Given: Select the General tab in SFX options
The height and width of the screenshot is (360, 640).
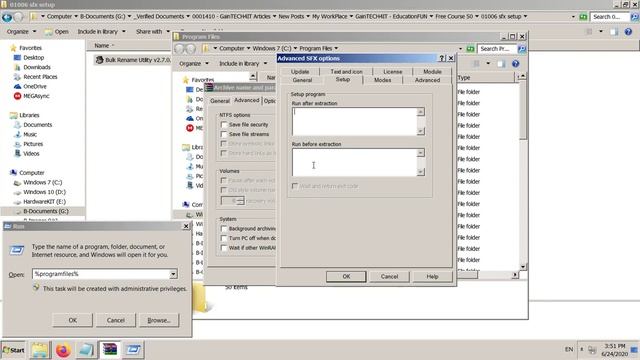Looking at the screenshot, I should coord(302,80).
